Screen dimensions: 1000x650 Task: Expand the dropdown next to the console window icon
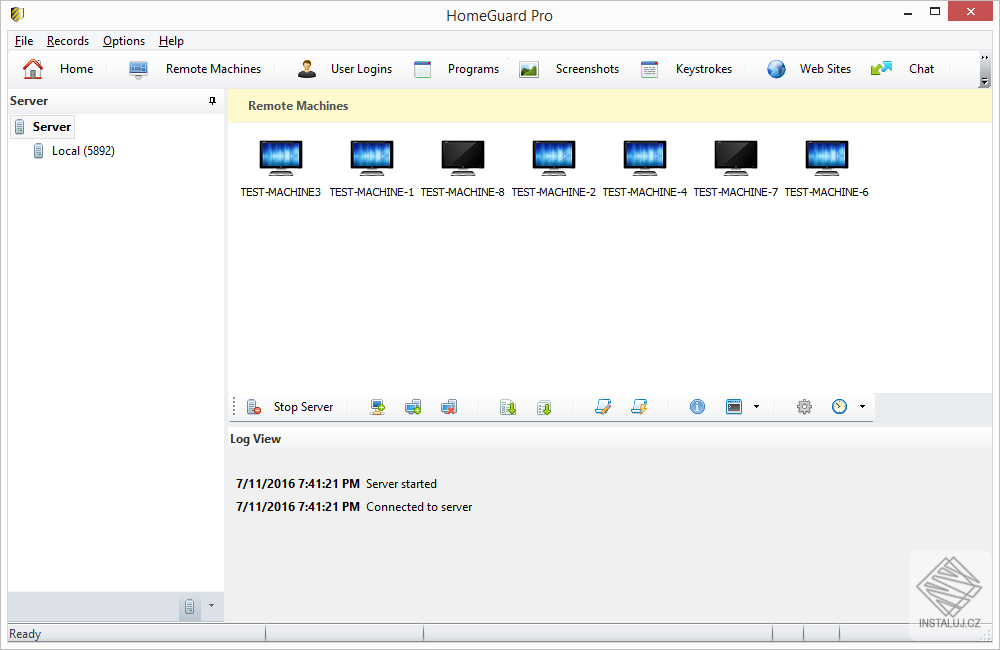756,407
